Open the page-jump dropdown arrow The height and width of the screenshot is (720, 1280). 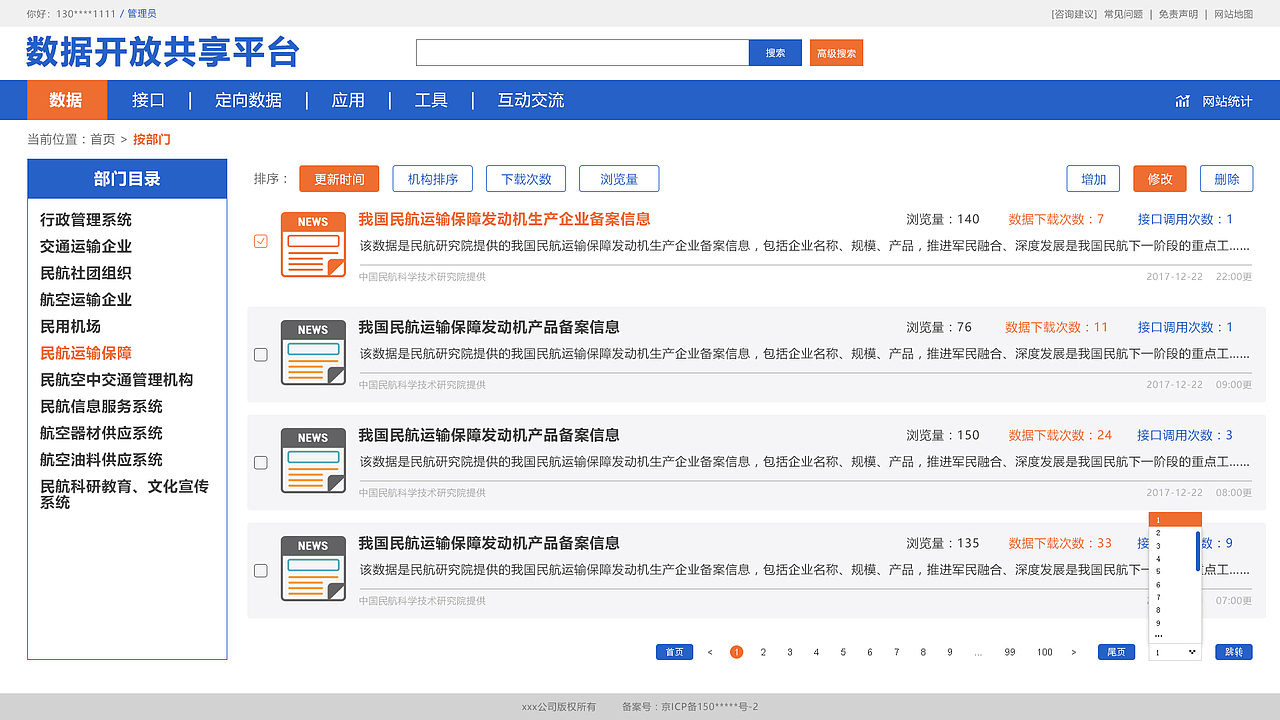[1192, 652]
